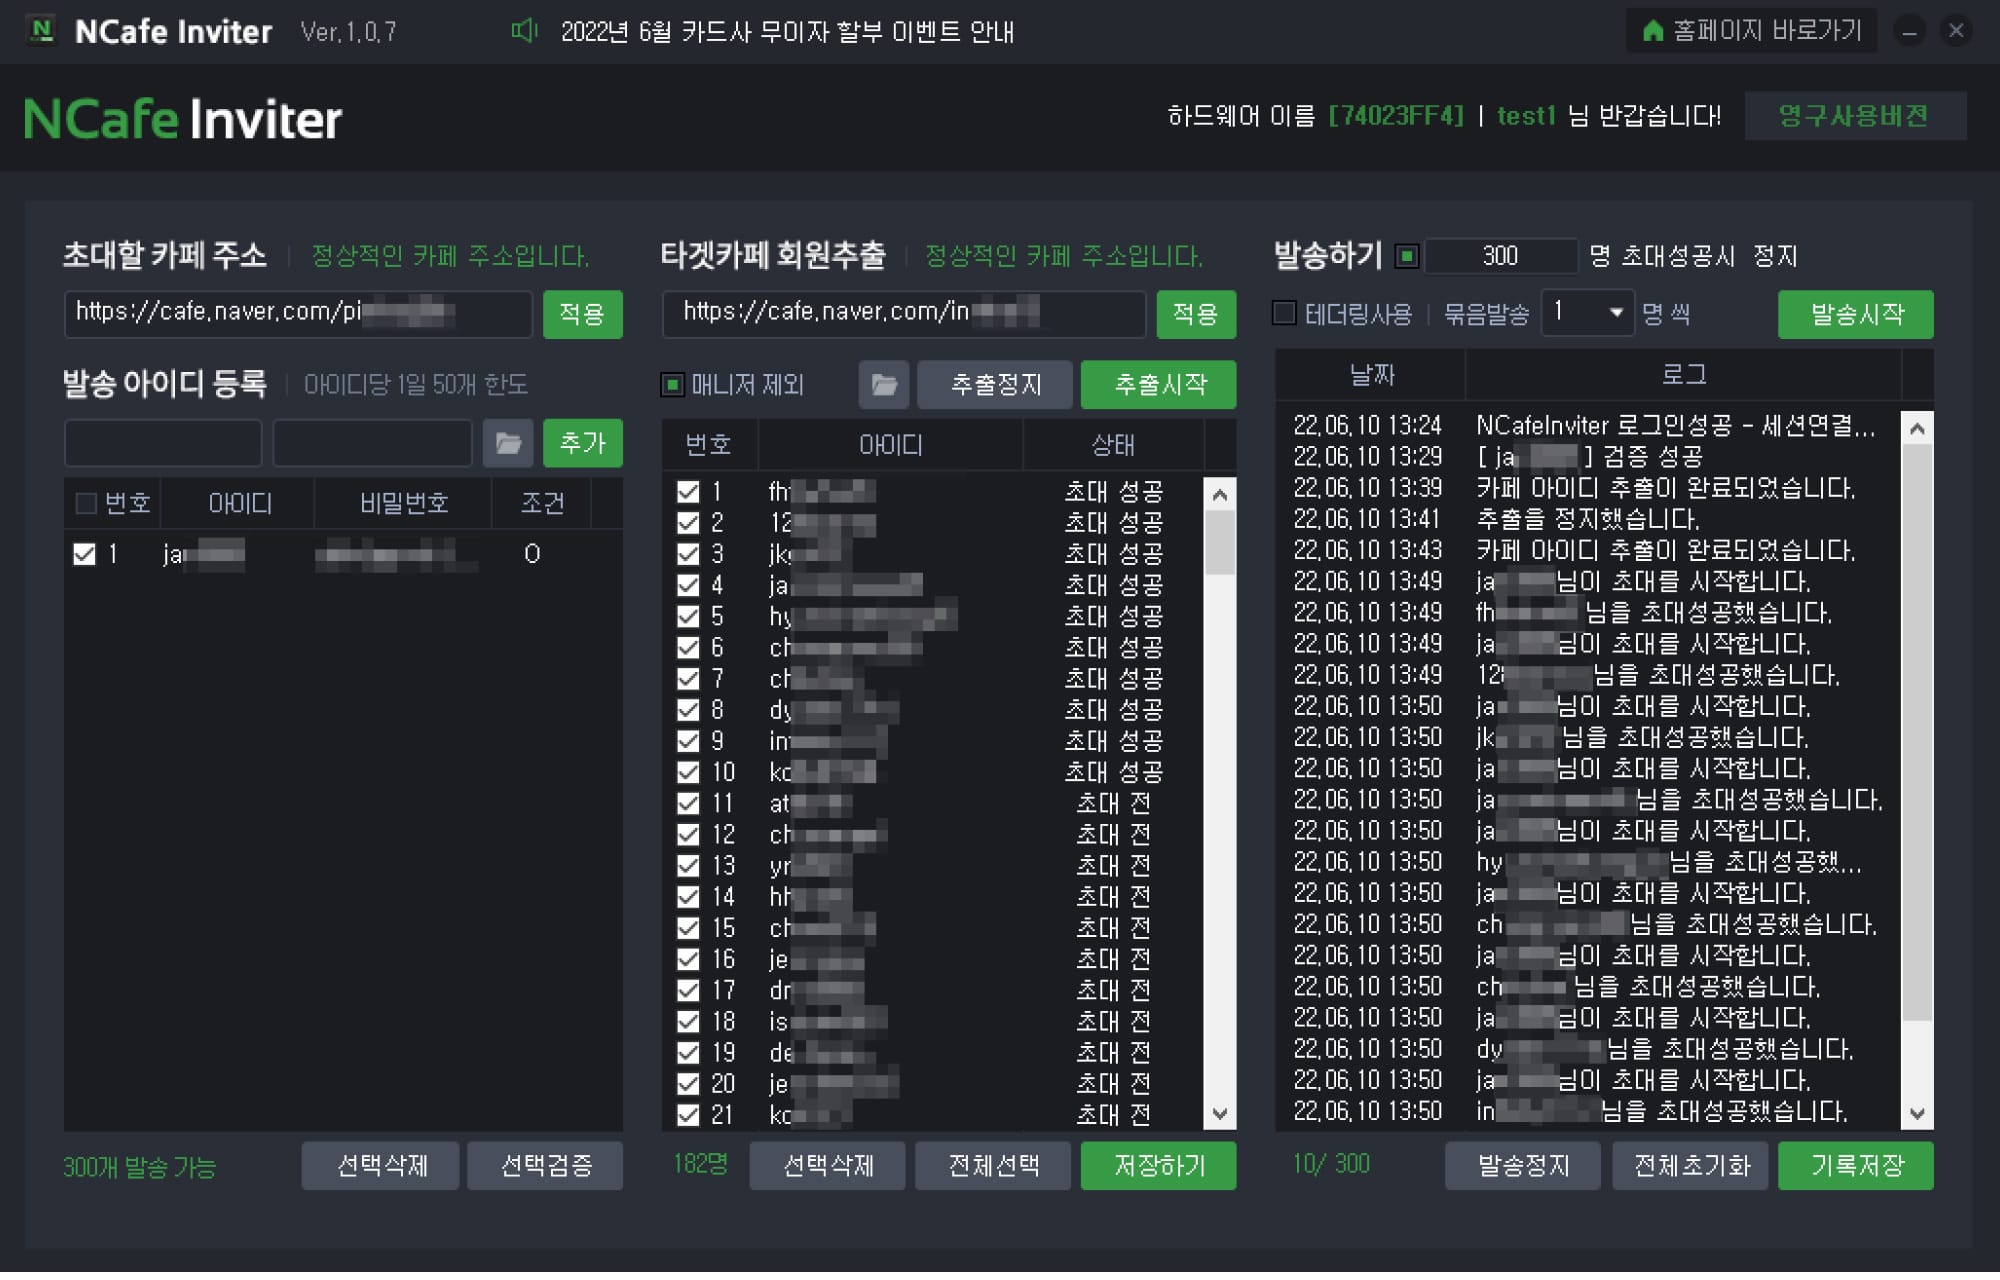
Task: Start extraction with 추출시작
Action: tap(1159, 385)
